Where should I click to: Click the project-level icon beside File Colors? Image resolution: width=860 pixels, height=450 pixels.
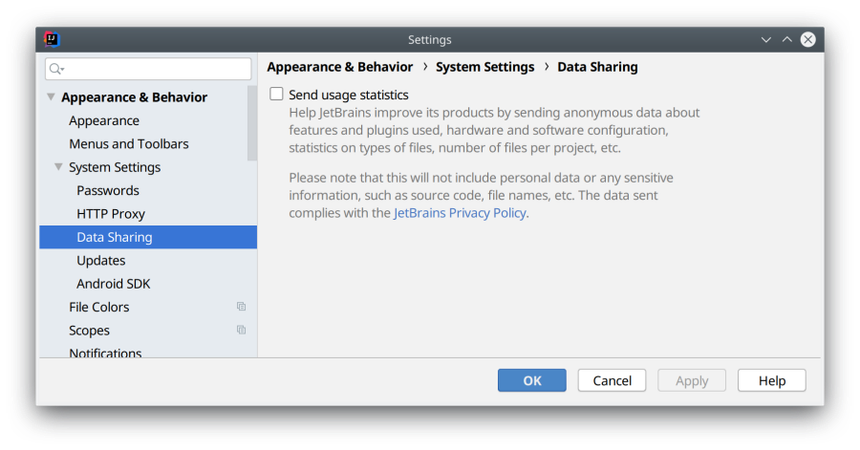[x=241, y=307]
